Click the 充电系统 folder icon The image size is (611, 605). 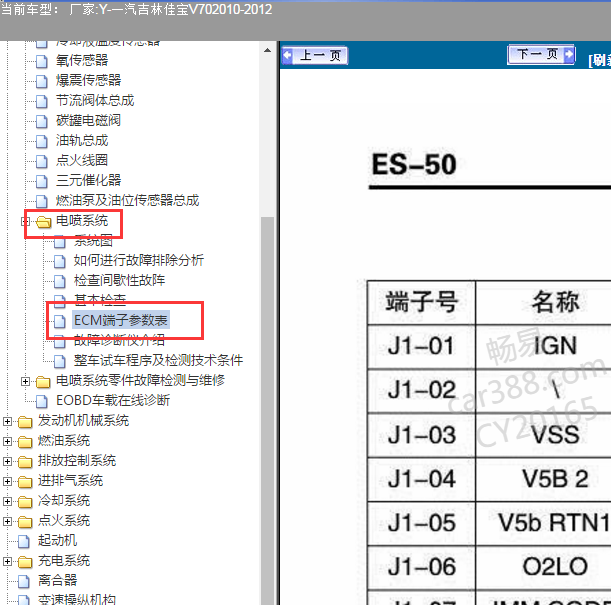click(25, 562)
